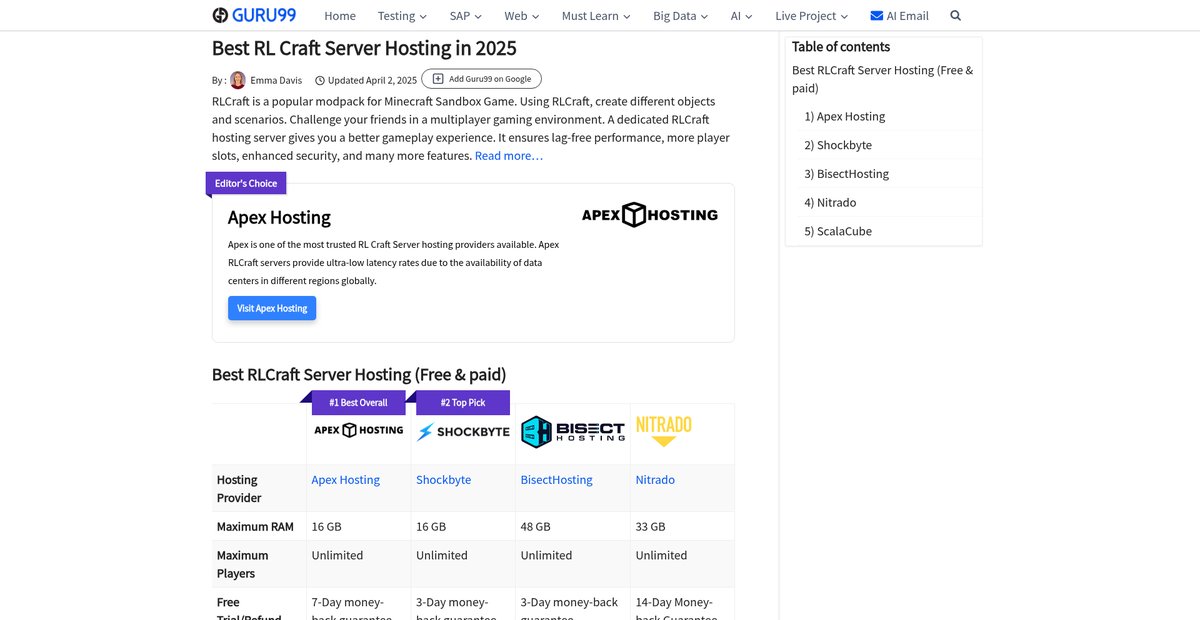Click the Best RL Craft Server Hosting in 2025 title
Screen dimensions: 1200x620
pyautogui.click(x=364, y=48)
